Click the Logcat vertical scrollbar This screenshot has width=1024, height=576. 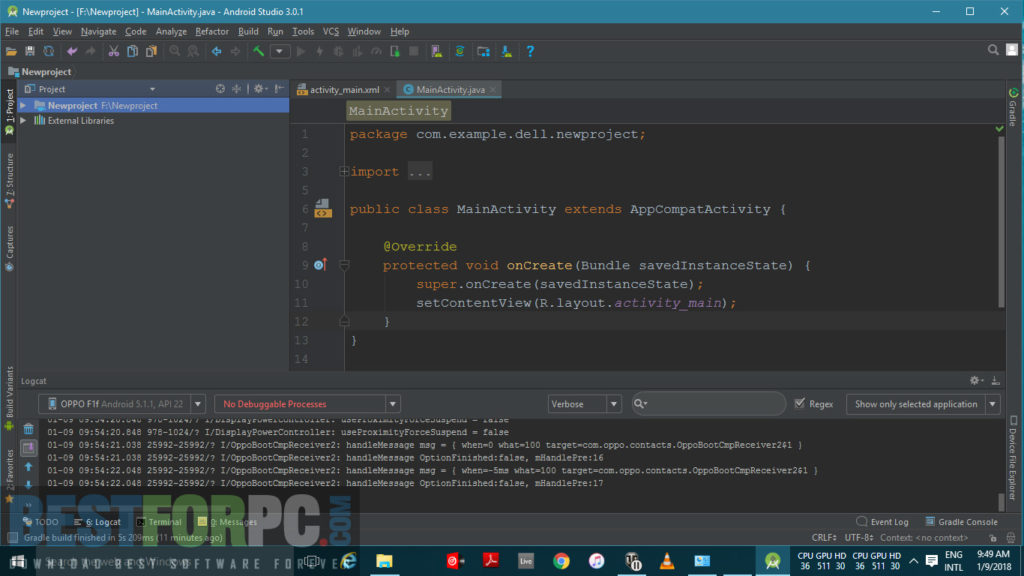pos(1001,502)
